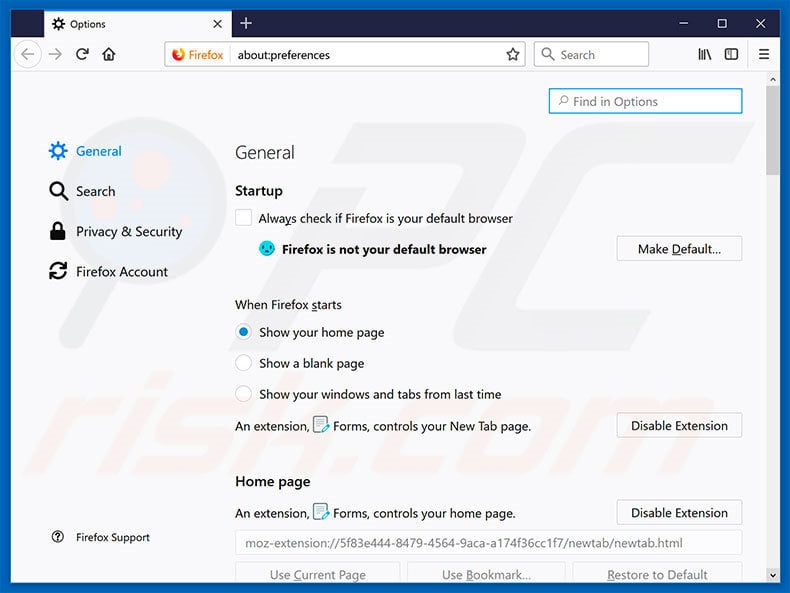Maximize the Firefox window

tap(722, 23)
